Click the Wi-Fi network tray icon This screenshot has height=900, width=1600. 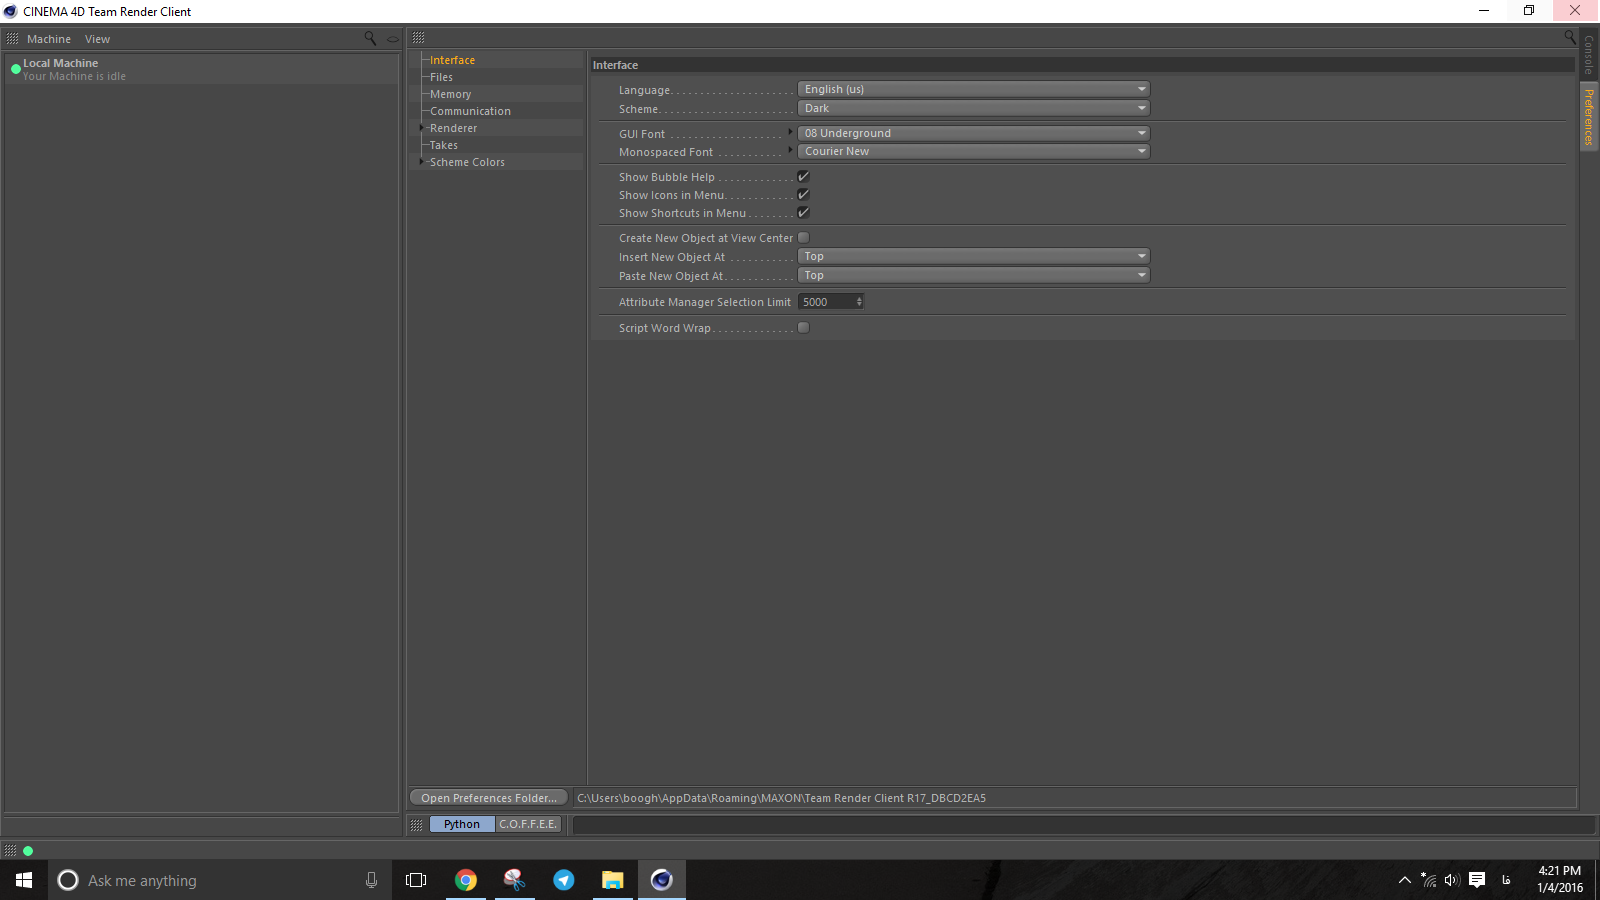click(x=1429, y=880)
